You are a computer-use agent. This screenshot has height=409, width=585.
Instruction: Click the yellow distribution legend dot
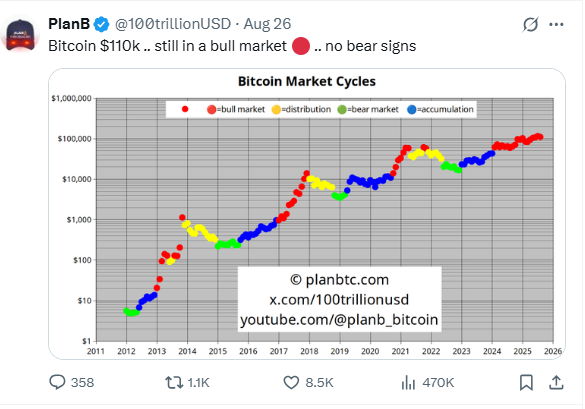point(276,109)
